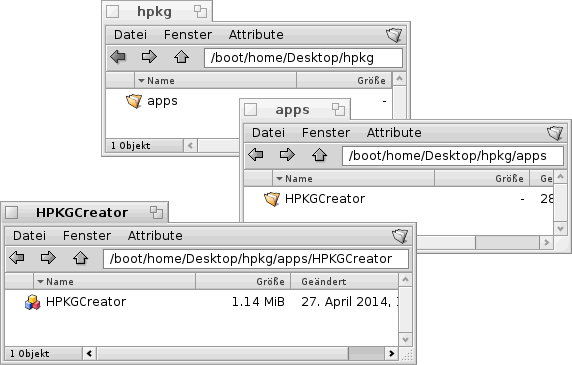Sort by Name column in apps window

coord(353,179)
